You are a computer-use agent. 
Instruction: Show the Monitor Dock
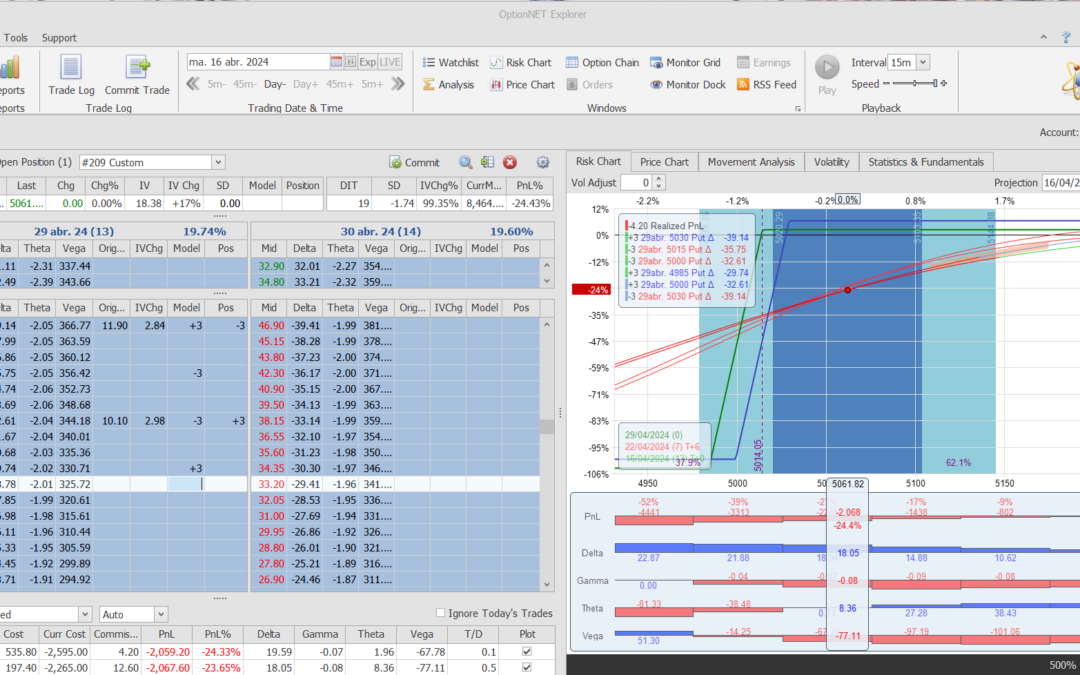coord(687,85)
